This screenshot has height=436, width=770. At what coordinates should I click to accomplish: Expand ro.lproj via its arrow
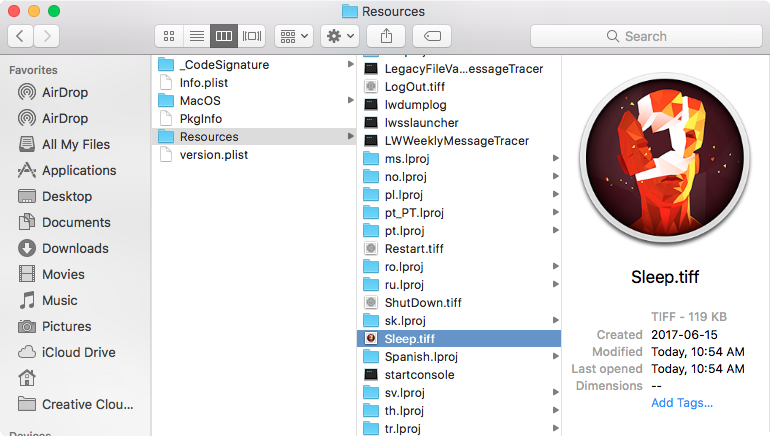[x=555, y=266]
